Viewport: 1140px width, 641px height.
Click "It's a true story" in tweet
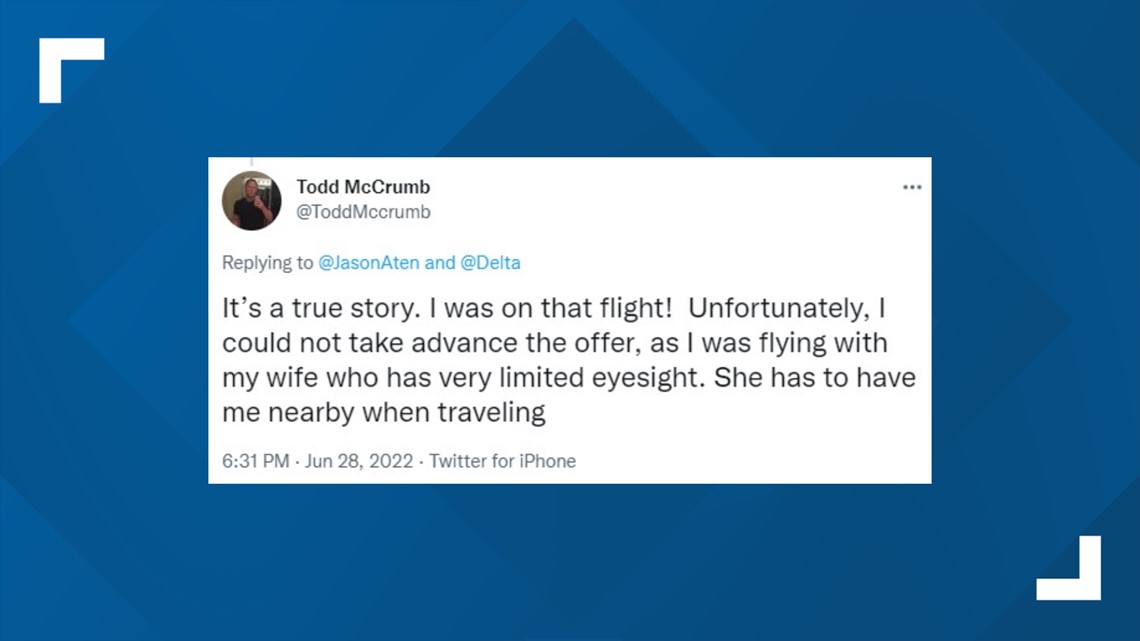click(320, 308)
